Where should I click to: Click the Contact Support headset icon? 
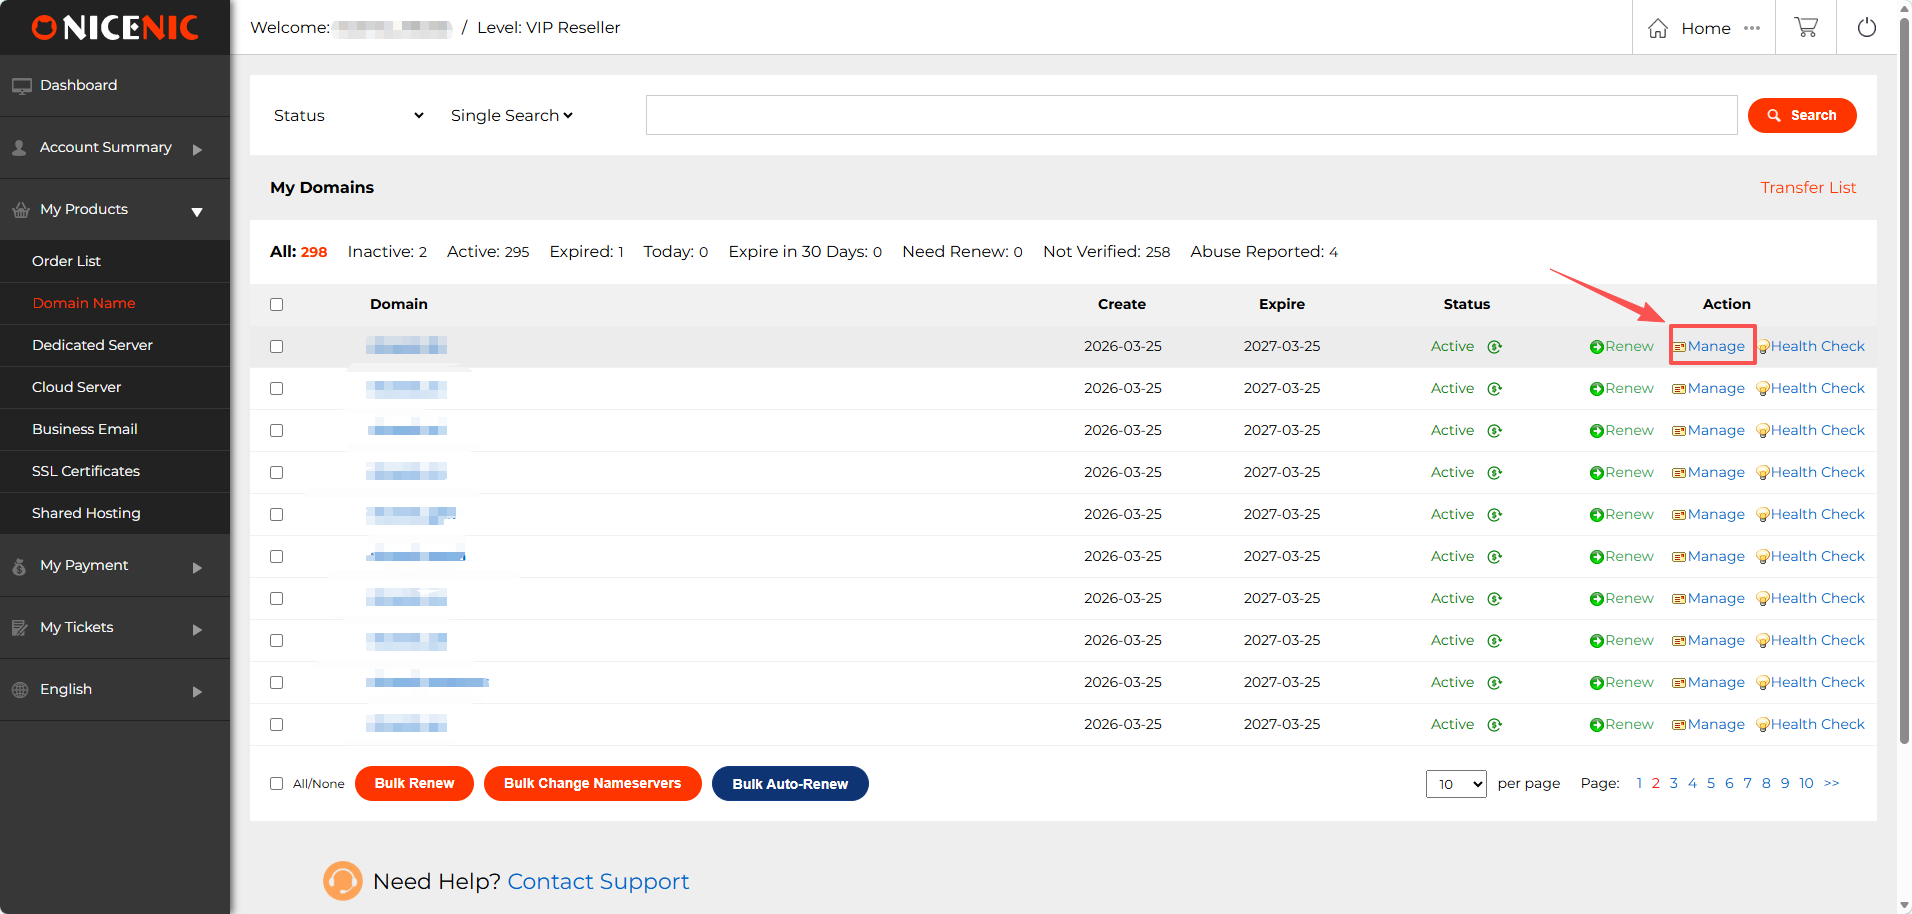[342, 881]
